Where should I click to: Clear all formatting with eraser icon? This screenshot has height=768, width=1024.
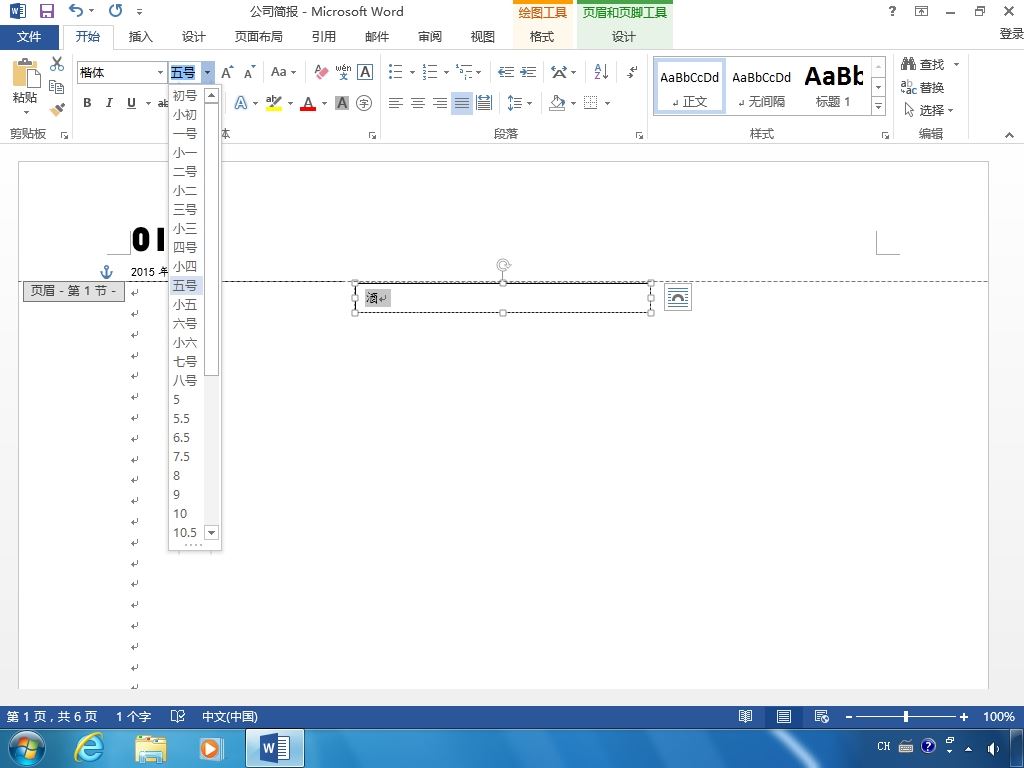click(321, 72)
